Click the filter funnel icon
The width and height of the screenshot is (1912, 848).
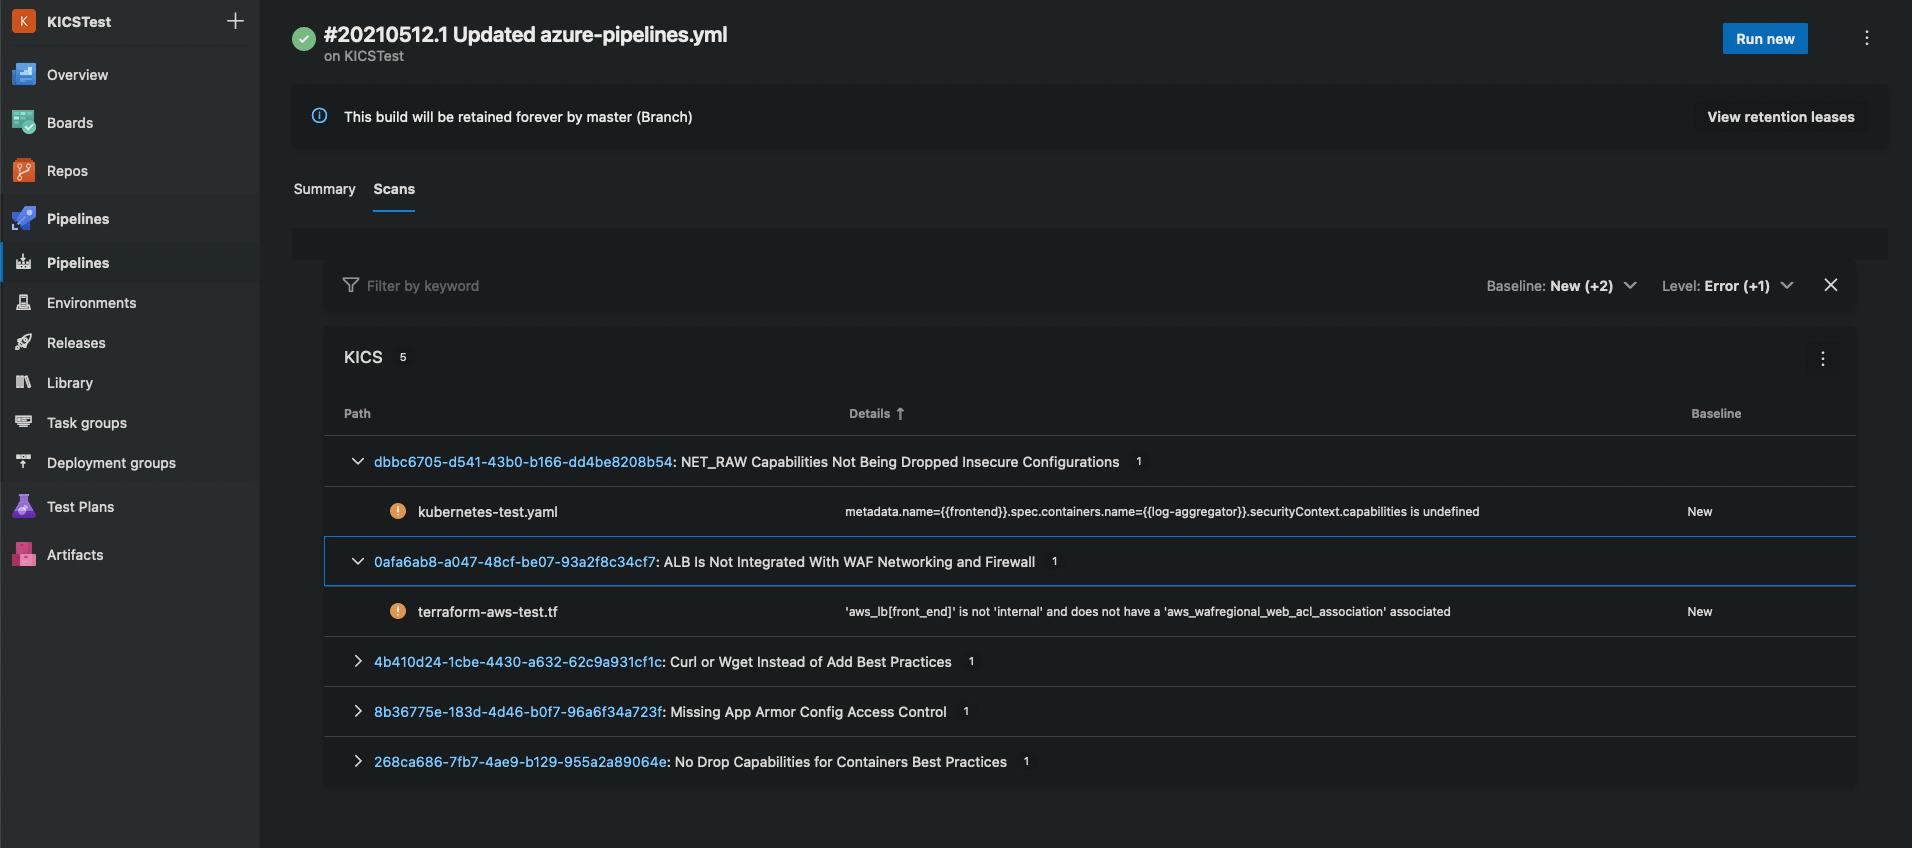point(351,285)
